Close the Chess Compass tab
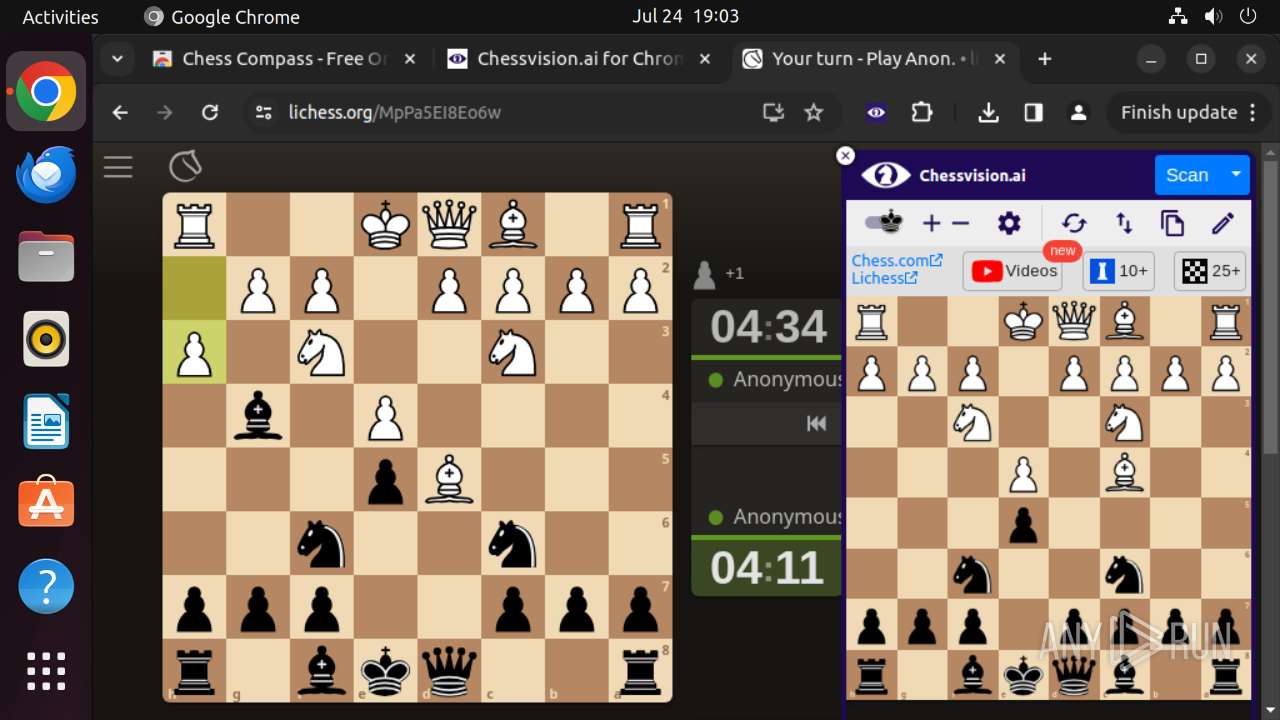The width and height of the screenshot is (1280, 720). pos(409,59)
